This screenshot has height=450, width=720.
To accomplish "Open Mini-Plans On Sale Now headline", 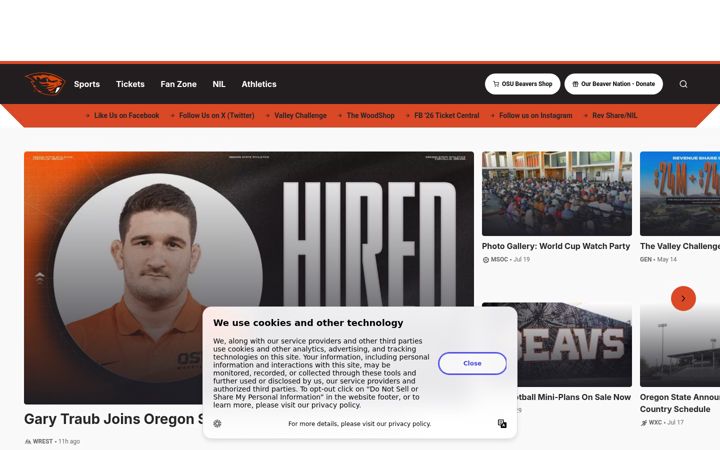I will point(574,397).
